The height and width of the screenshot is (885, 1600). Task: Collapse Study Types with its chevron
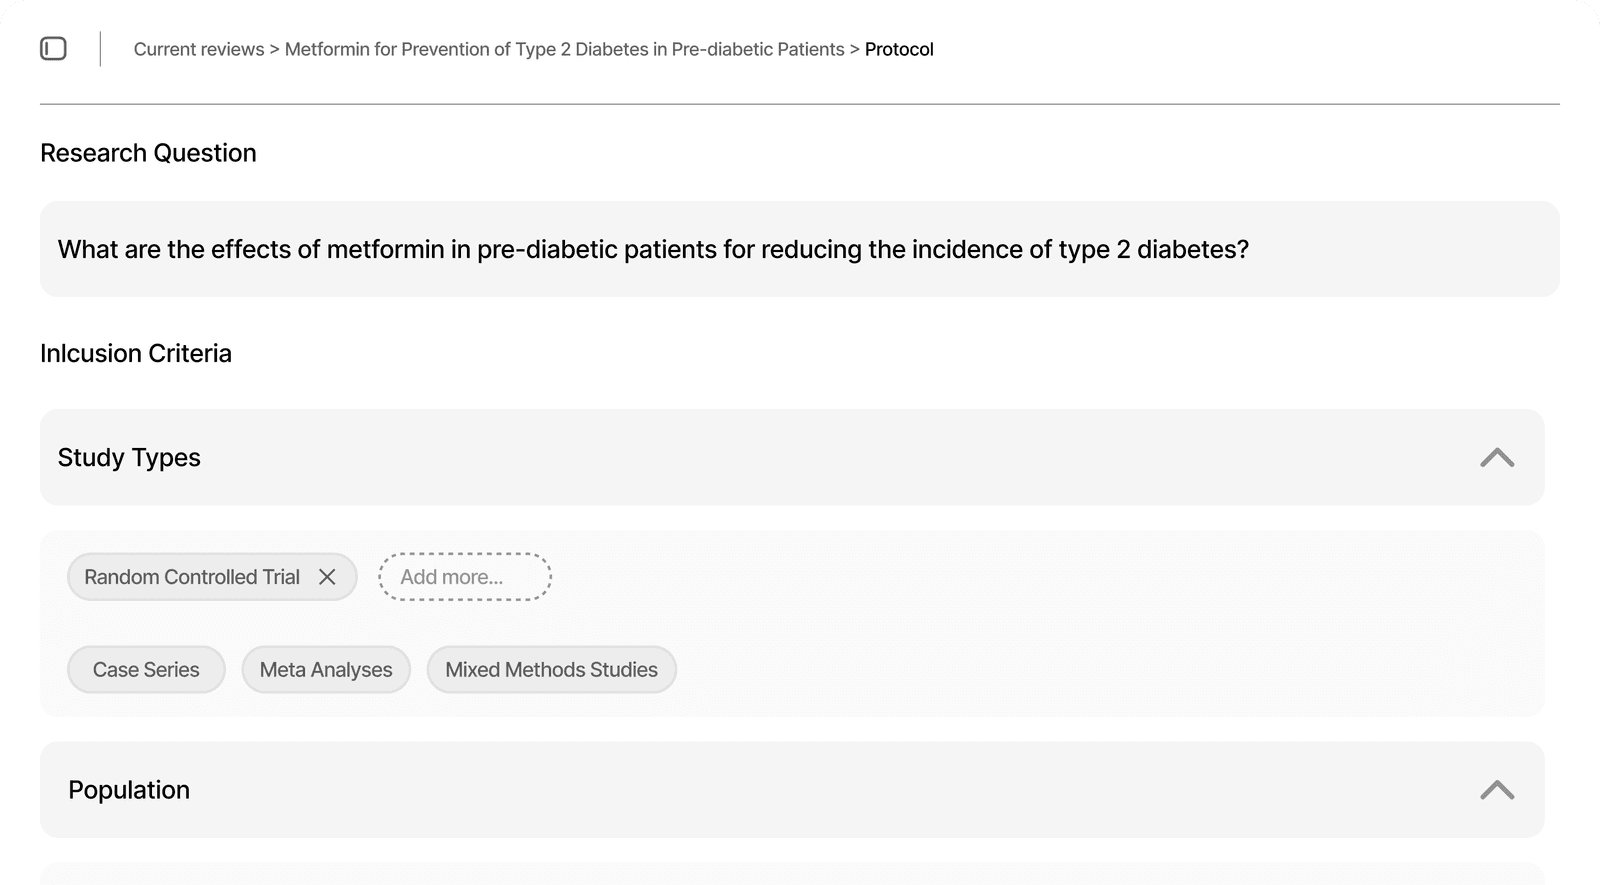click(1496, 458)
